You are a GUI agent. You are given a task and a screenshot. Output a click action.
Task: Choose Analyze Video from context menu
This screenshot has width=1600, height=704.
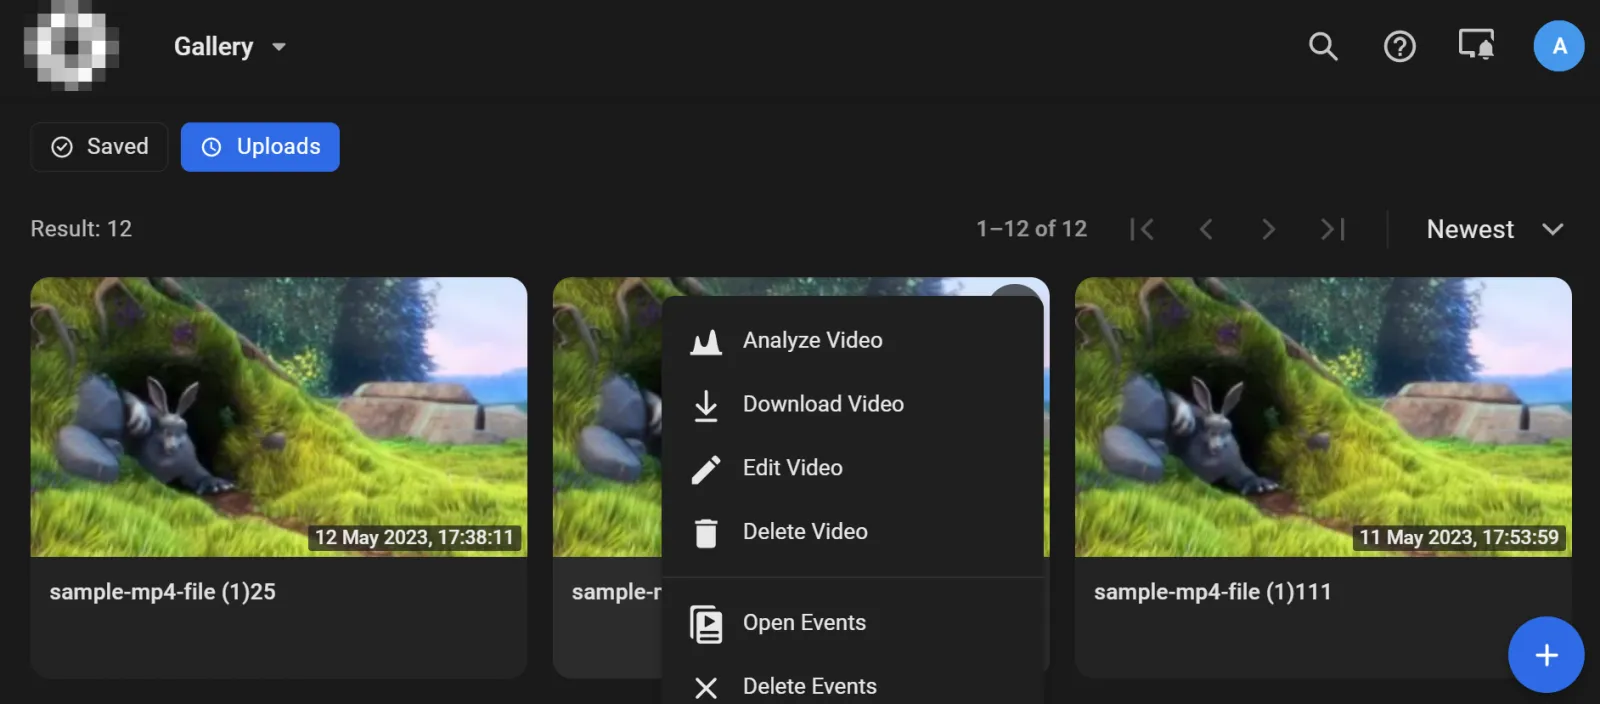[x=853, y=340]
